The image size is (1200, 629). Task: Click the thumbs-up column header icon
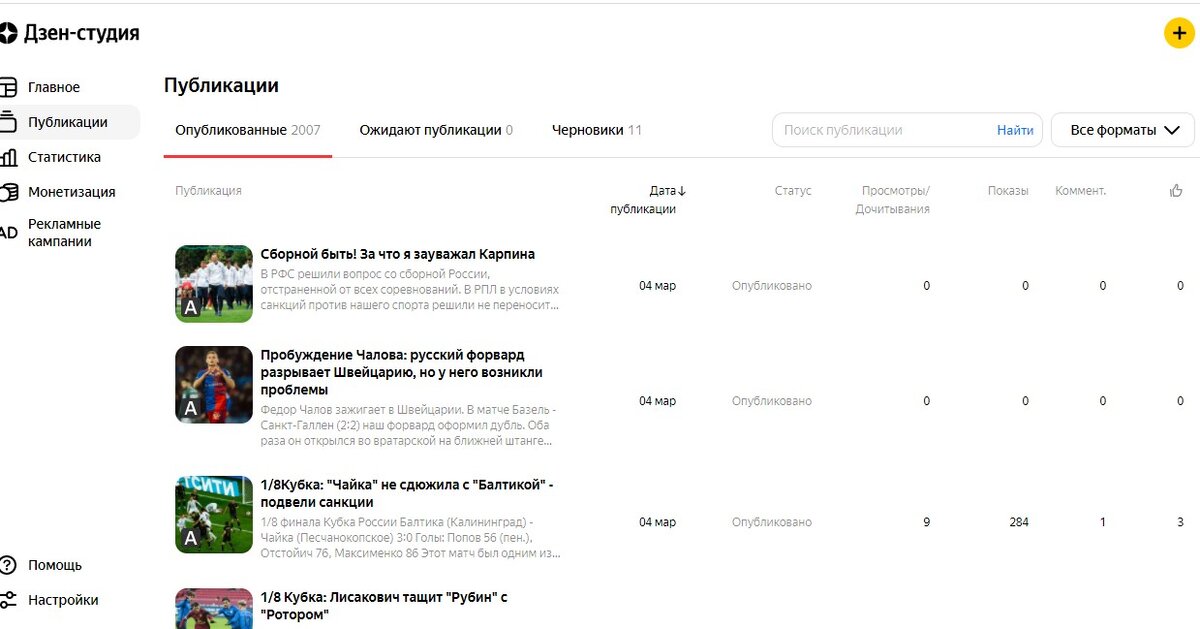[1175, 190]
